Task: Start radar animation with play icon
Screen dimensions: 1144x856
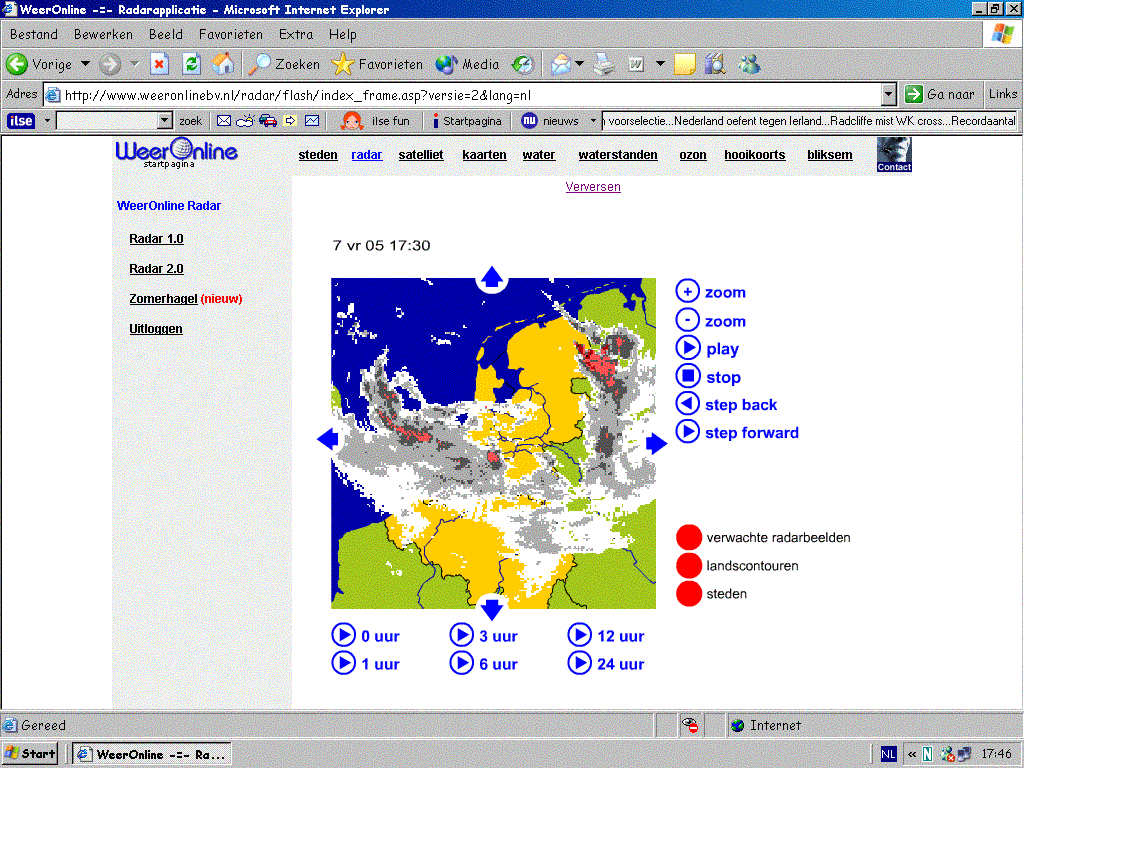Action: 687,347
